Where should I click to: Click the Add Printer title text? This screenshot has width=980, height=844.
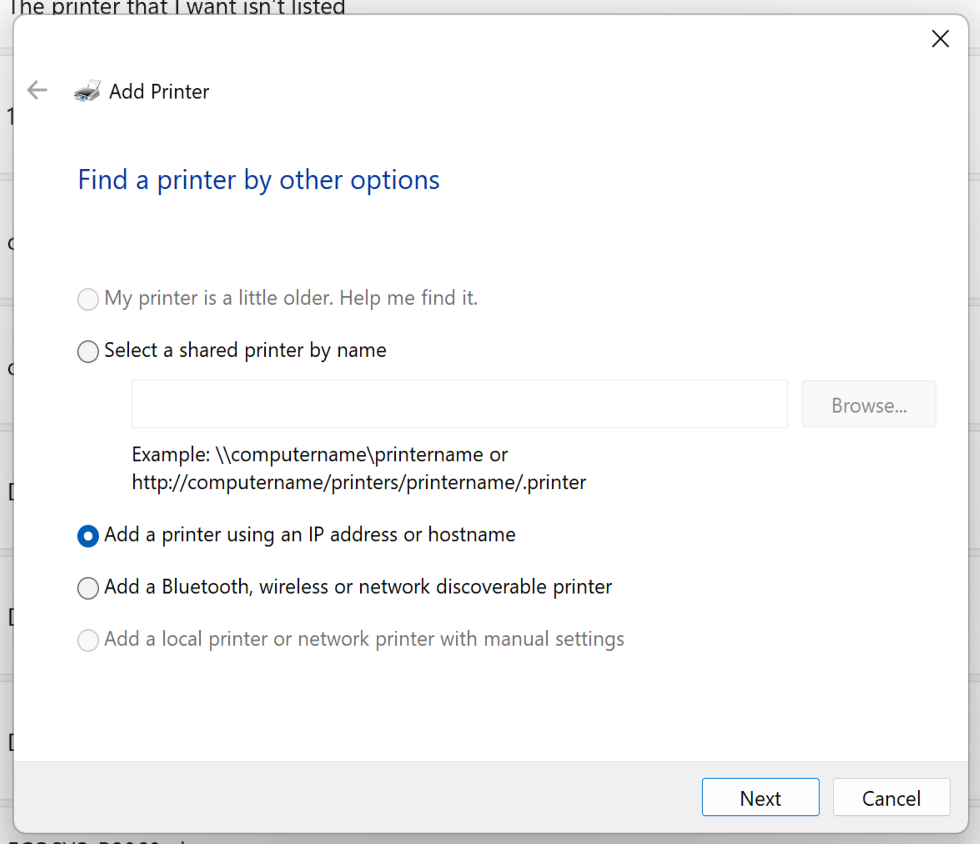[x=158, y=91]
